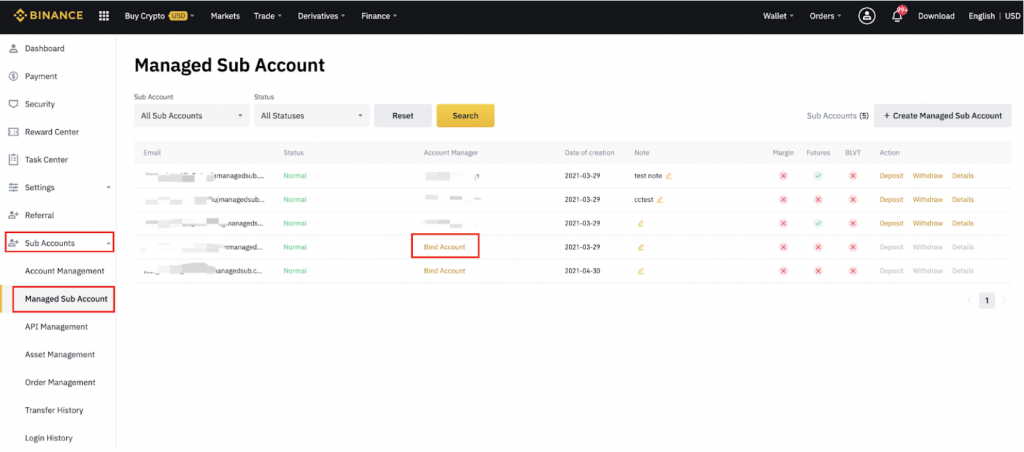Click the Reset button
The height and width of the screenshot is (452, 1024).
tap(403, 116)
